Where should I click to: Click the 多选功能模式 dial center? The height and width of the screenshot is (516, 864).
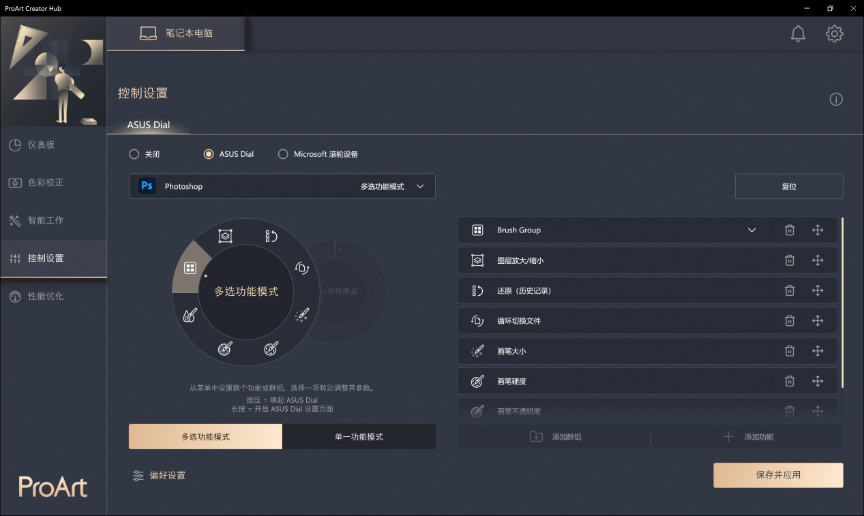tap(246, 291)
